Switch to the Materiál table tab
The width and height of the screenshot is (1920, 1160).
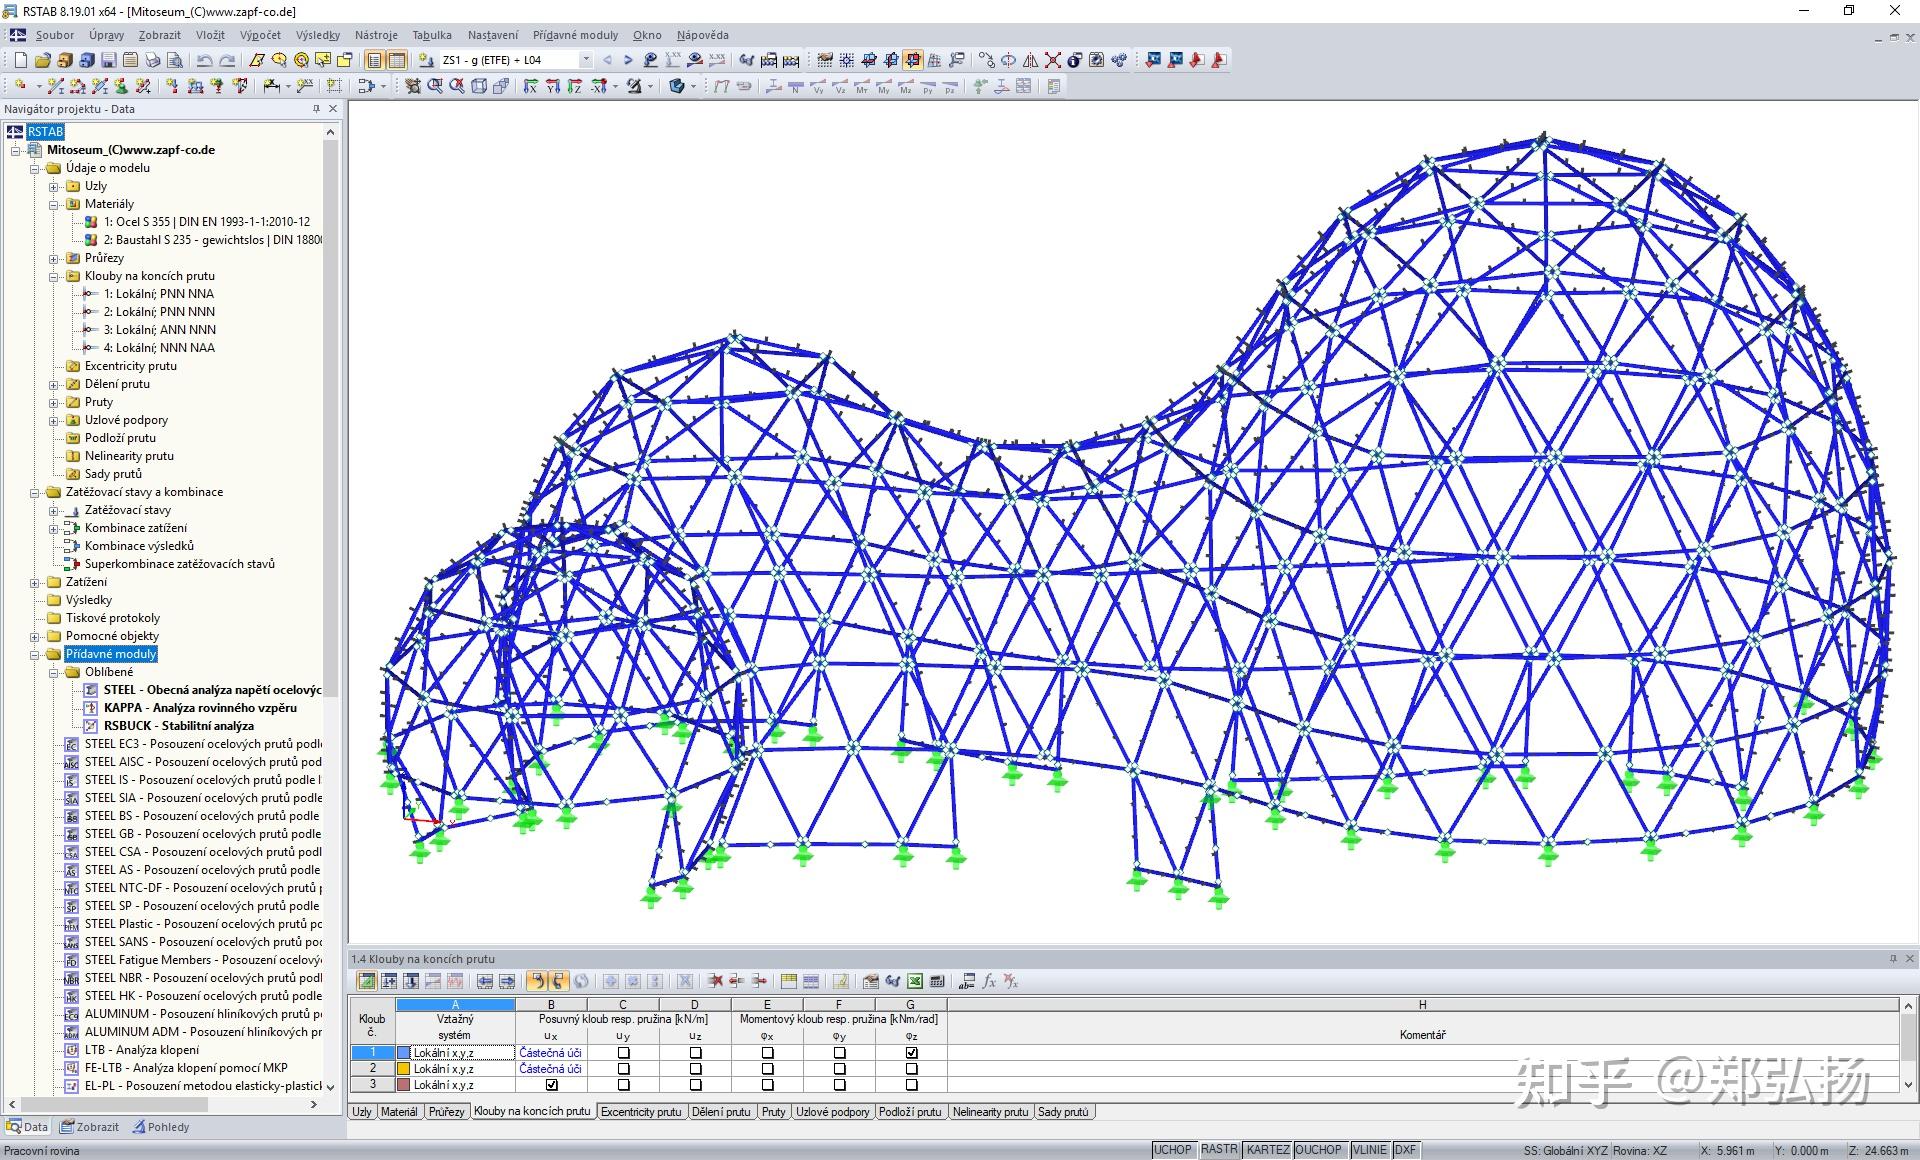click(399, 1111)
